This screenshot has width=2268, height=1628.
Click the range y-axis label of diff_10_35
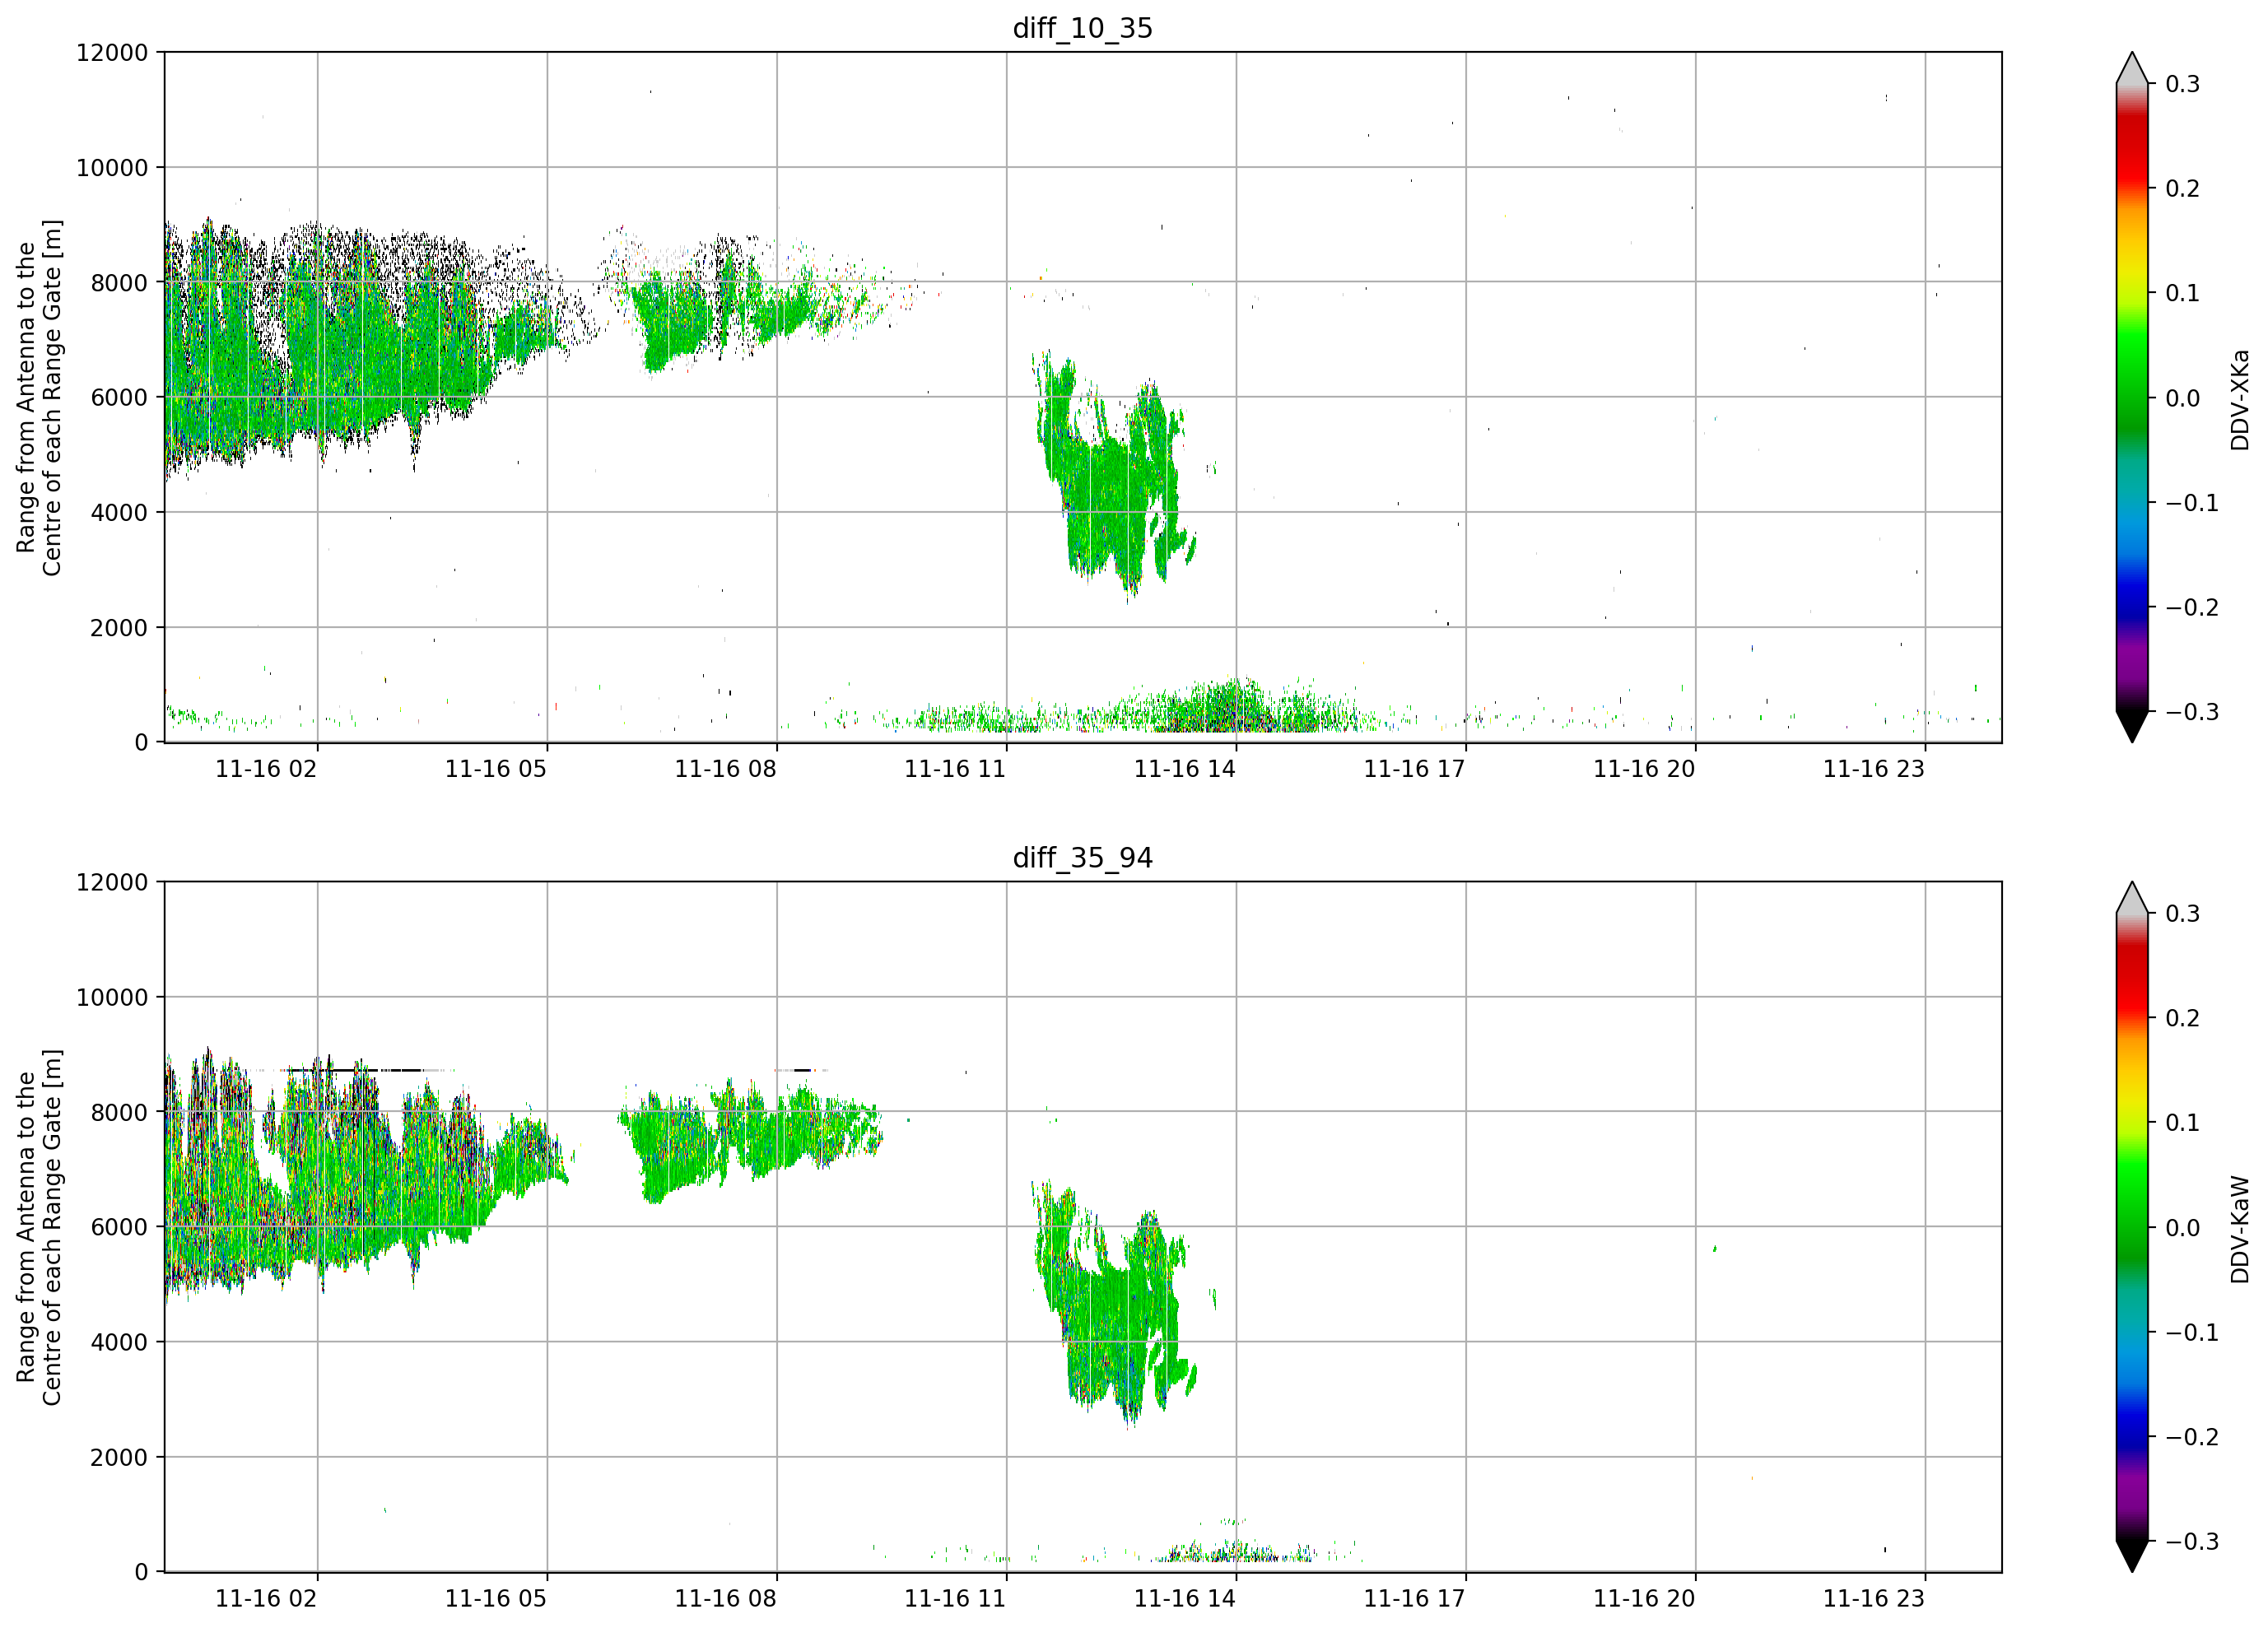click(39, 398)
